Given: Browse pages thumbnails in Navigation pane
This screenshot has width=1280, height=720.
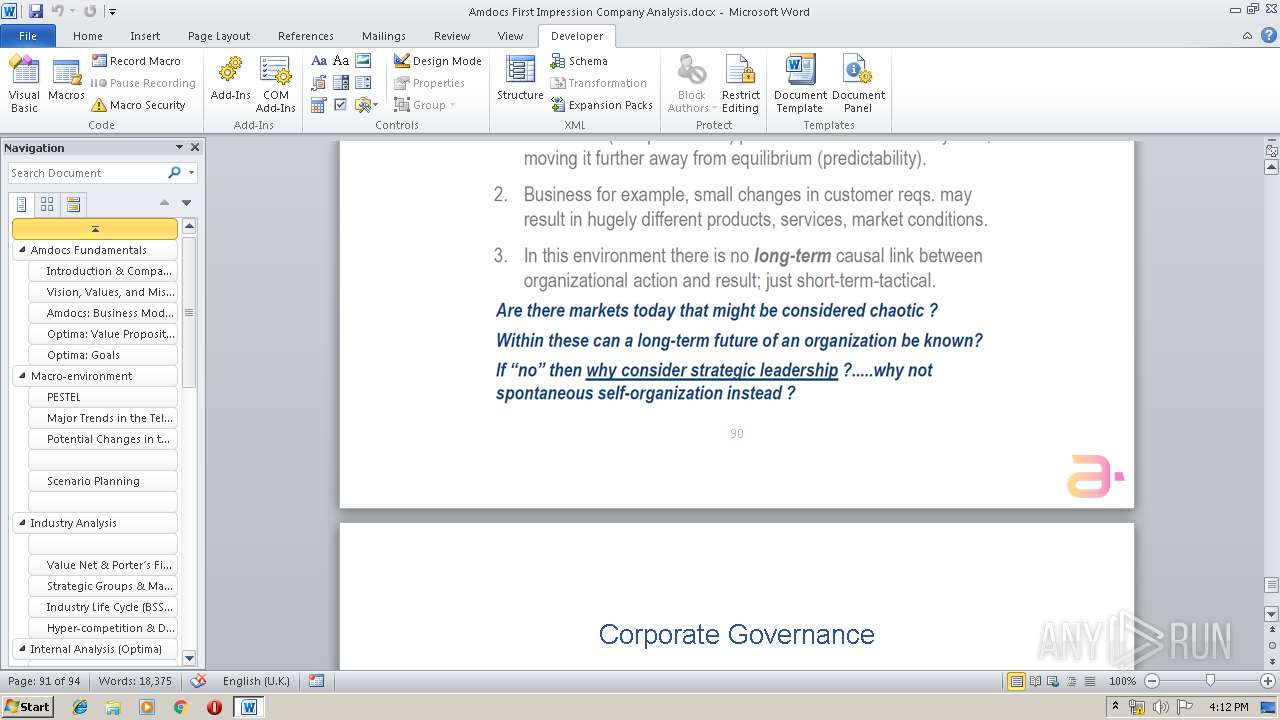Looking at the screenshot, I should (x=47, y=204).
